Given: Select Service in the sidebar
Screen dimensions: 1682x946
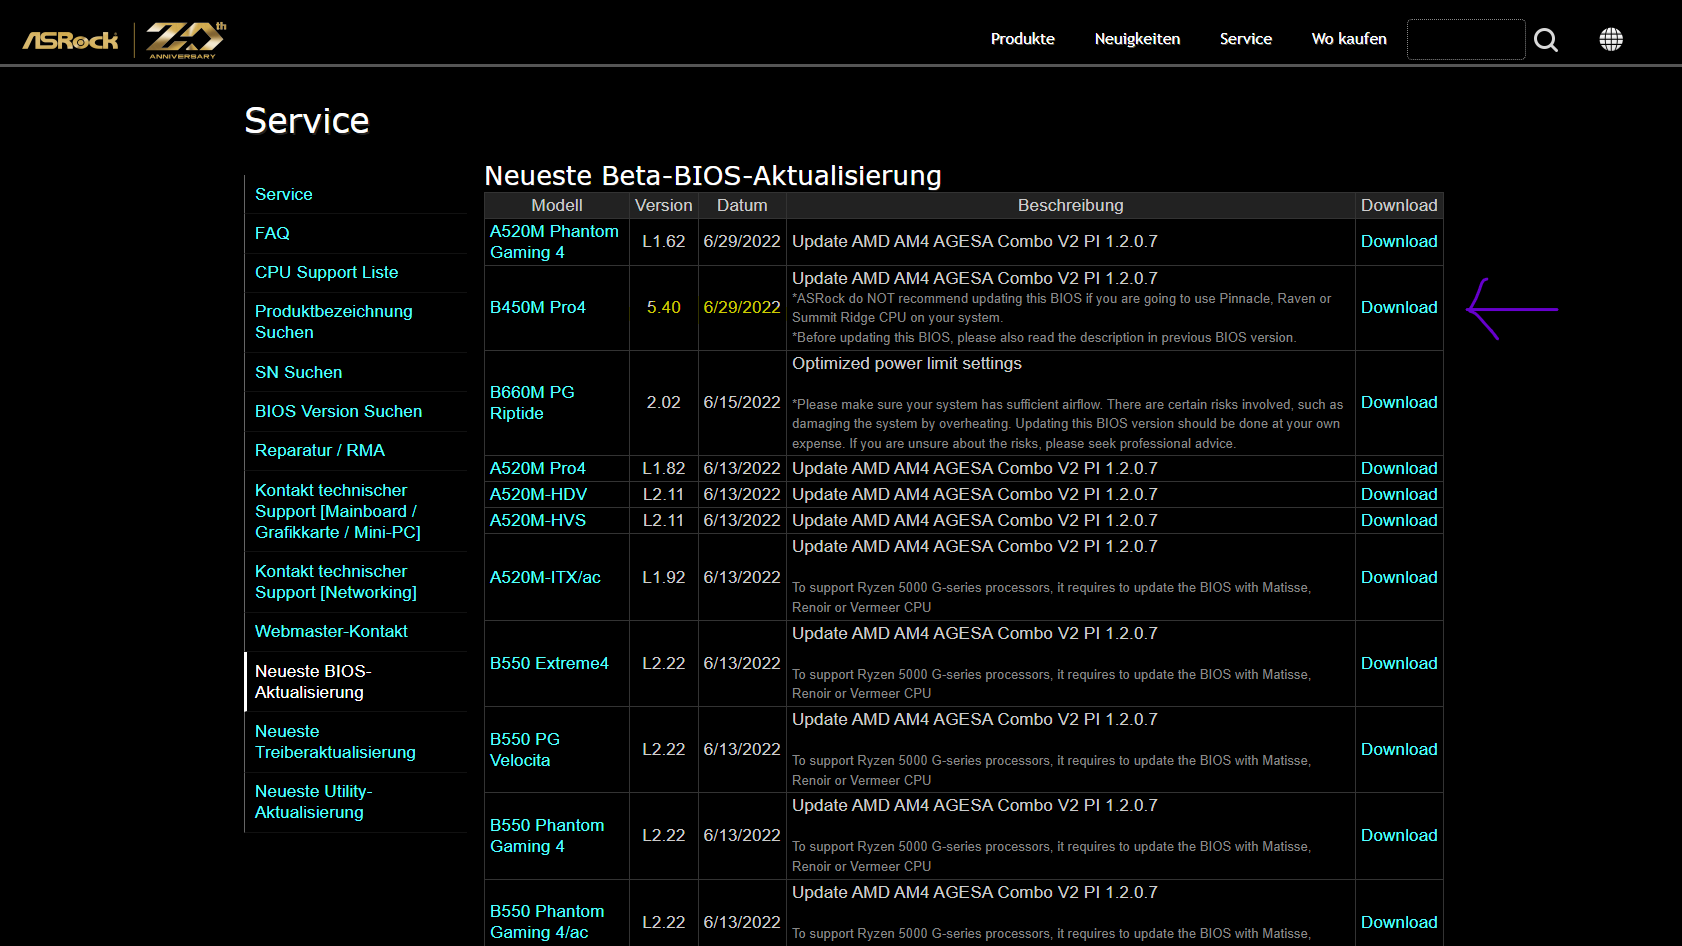Looking at the screenshot, I should point(284,194).
